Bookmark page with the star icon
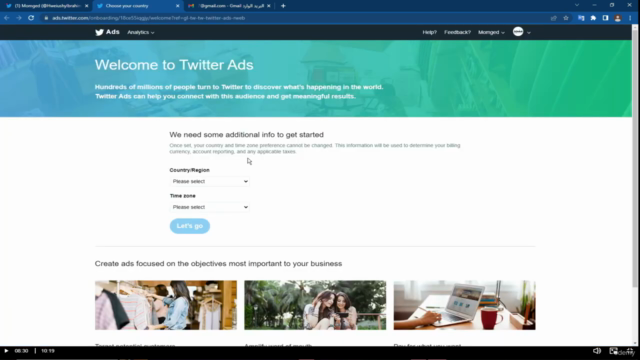Viewport: 640px width, 360px height. [566, 18]
